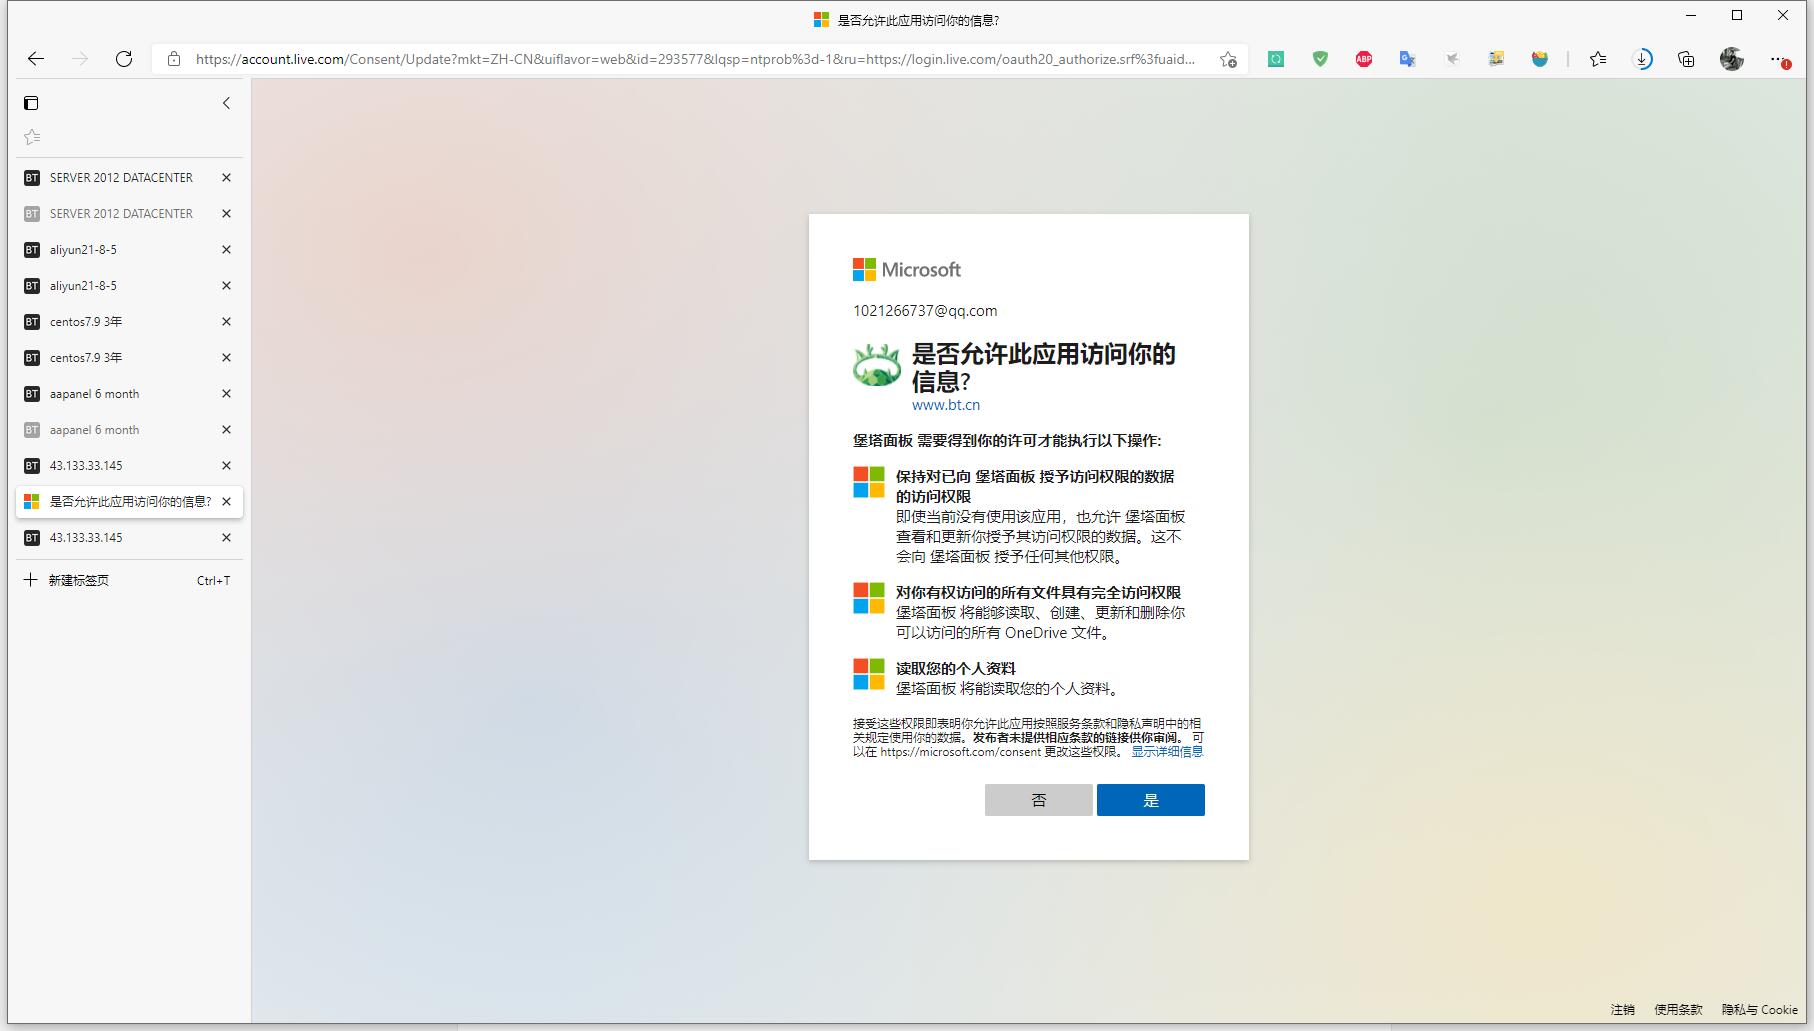1814x1031 pixels.
Task: Open the ABP Adblock Plus extension
Action: pyautogui.click(x=1364, y=59)
